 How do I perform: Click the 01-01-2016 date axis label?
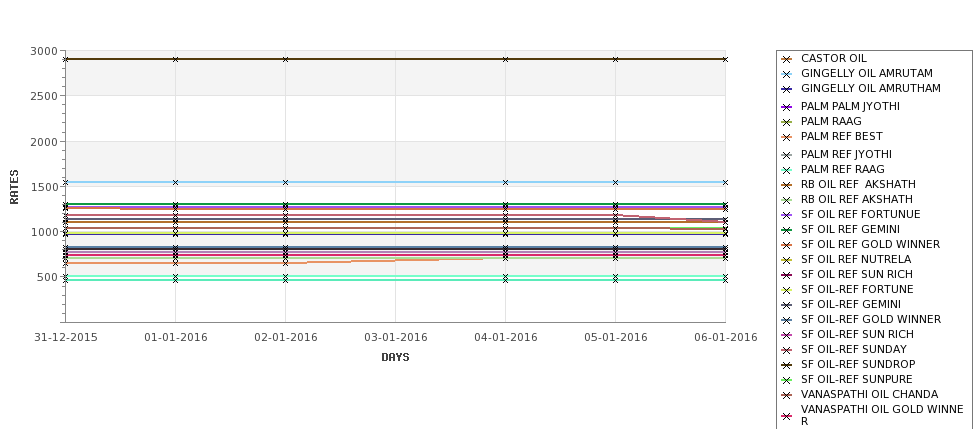[x=175, y=337]
